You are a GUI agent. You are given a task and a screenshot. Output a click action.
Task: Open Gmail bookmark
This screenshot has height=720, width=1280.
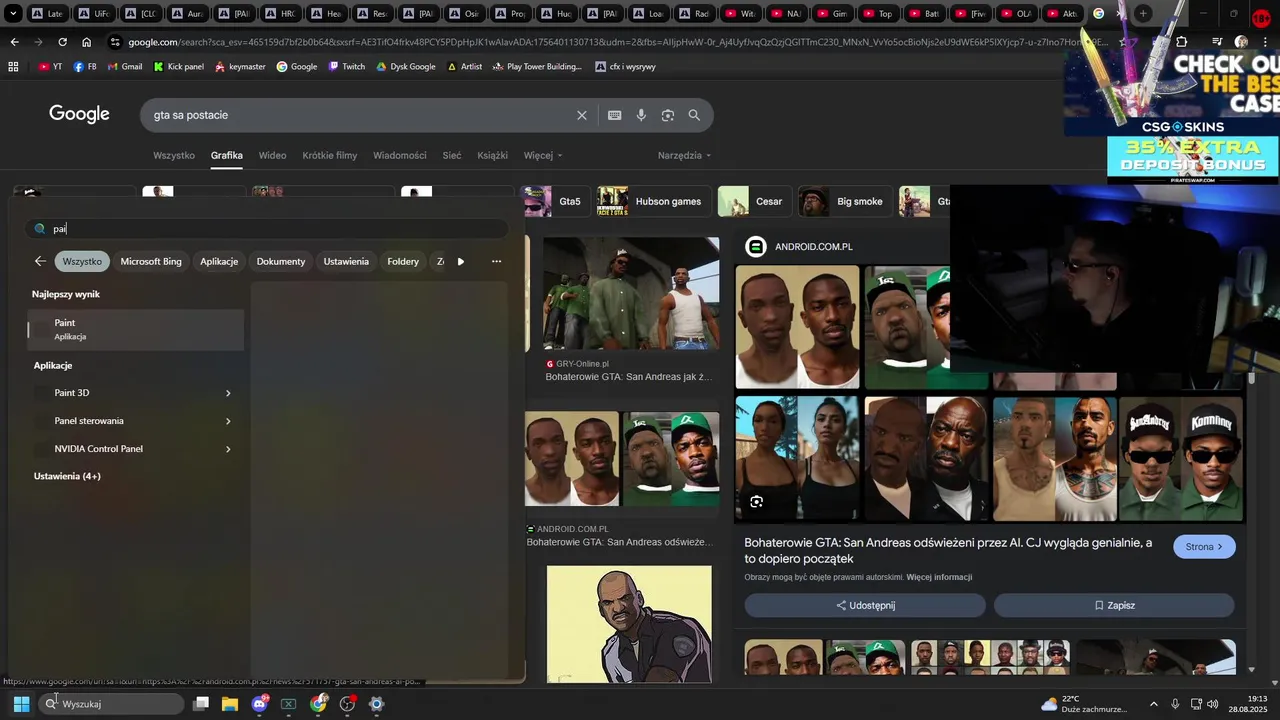coord(124,66)
